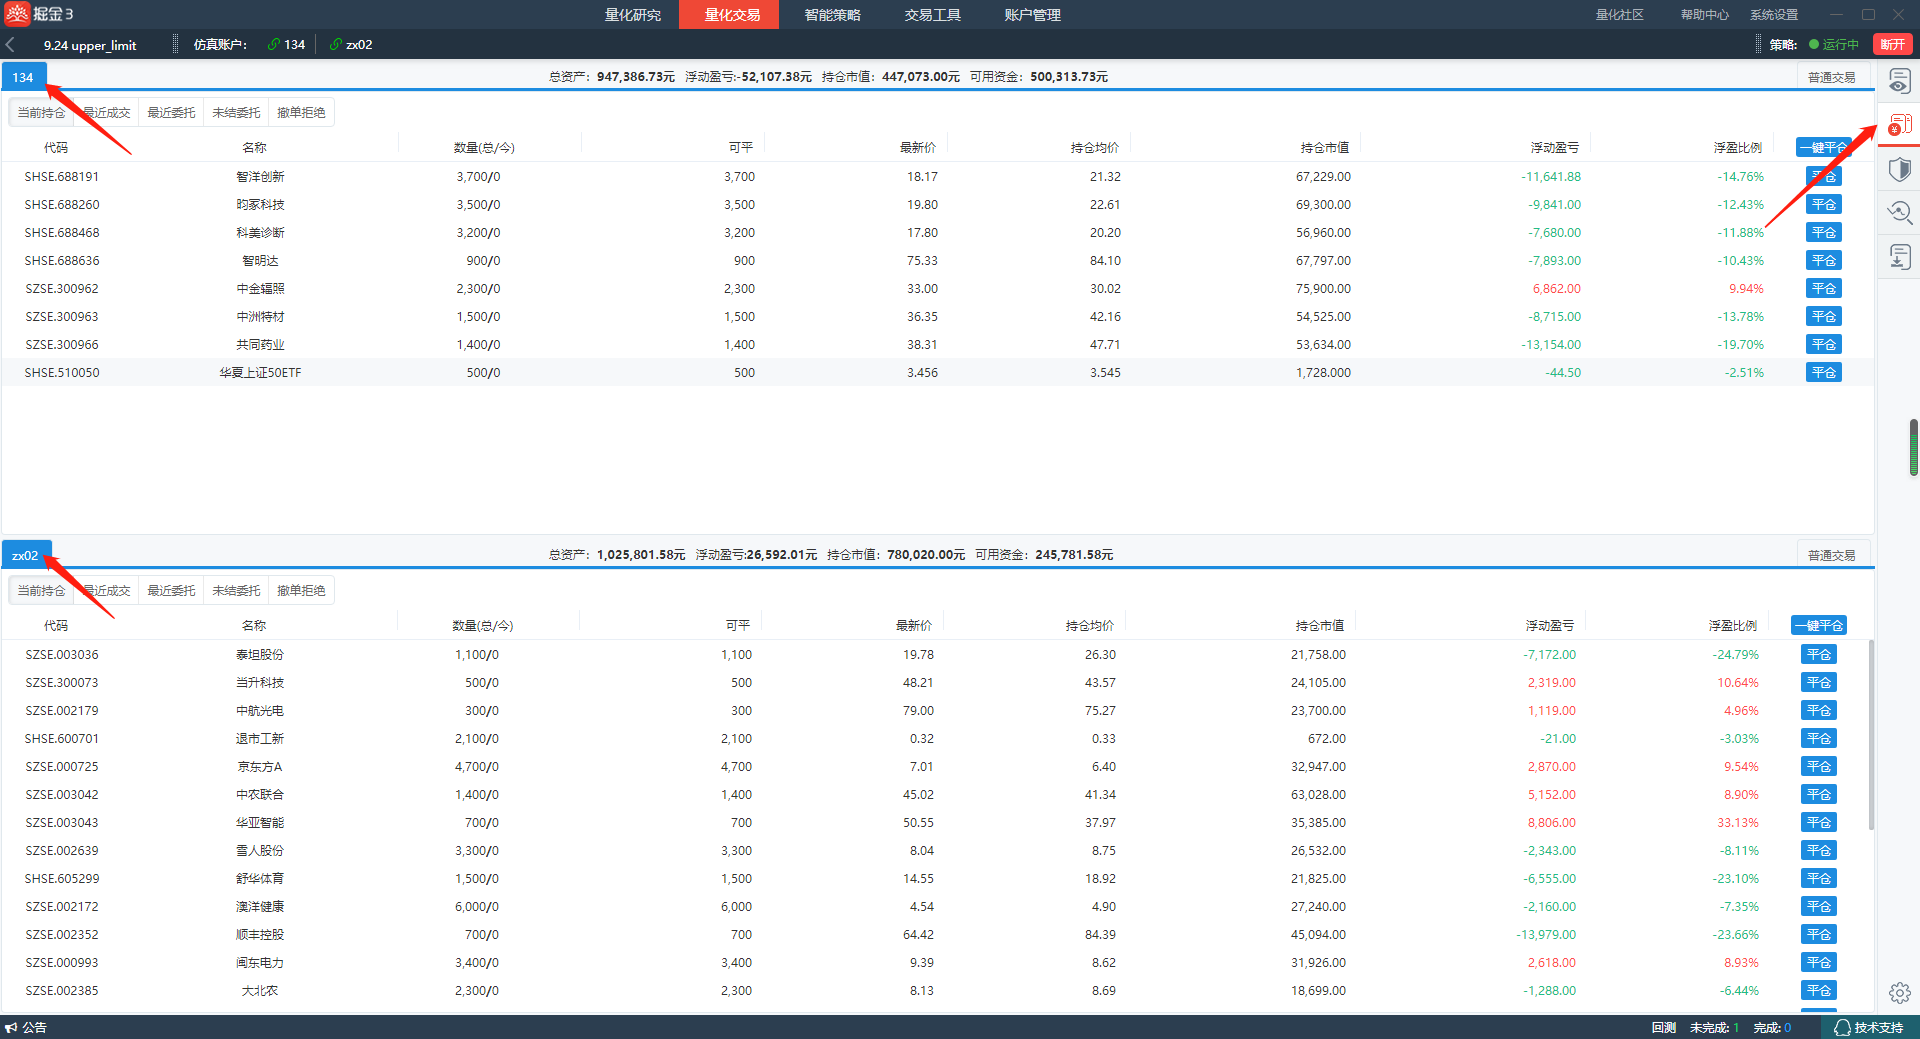Click 平仓 for SZSE.002352 row

click(1818, 935)
